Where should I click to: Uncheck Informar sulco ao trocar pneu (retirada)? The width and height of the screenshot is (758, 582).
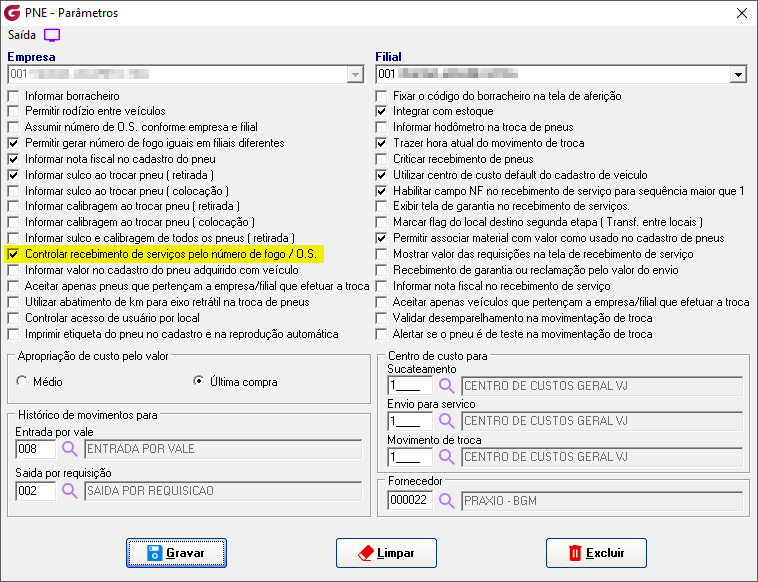coord(14,175)
